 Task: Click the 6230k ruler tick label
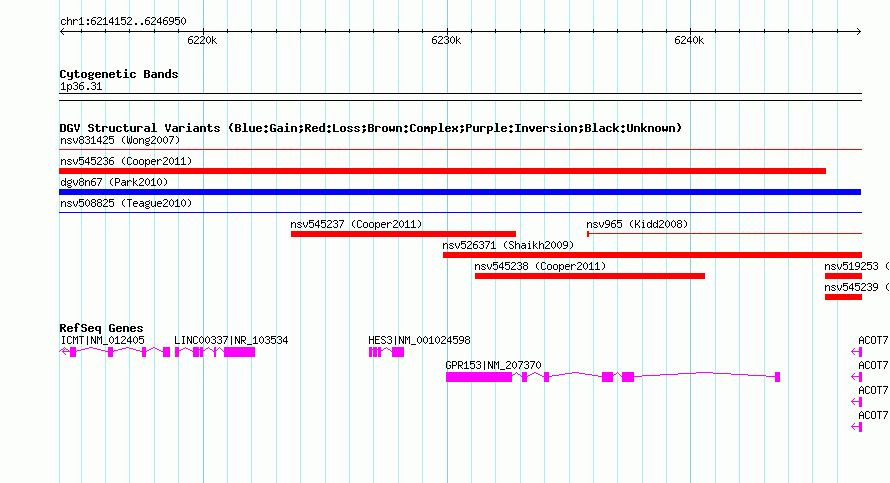click(x=446, y=40)
